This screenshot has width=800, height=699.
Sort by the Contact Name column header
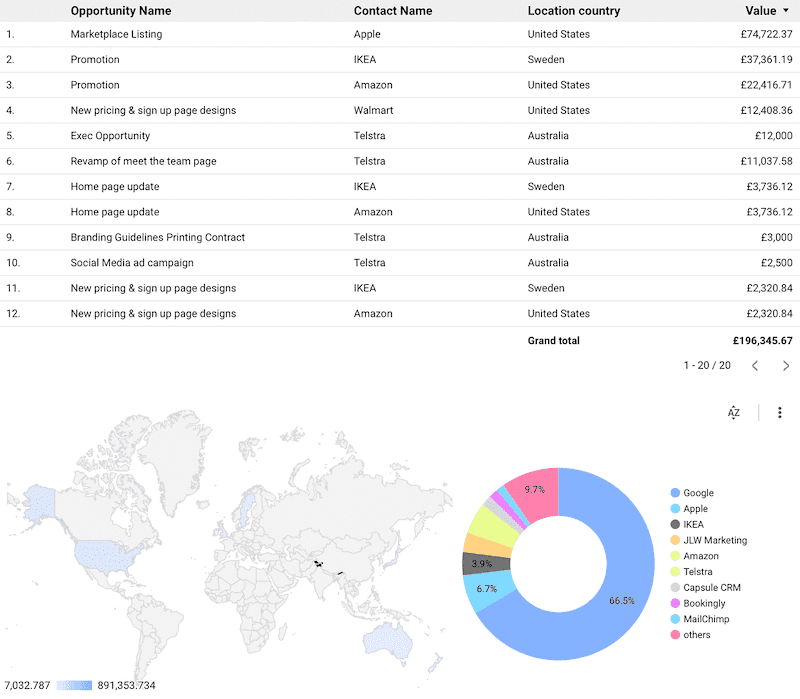pos(393,11)
